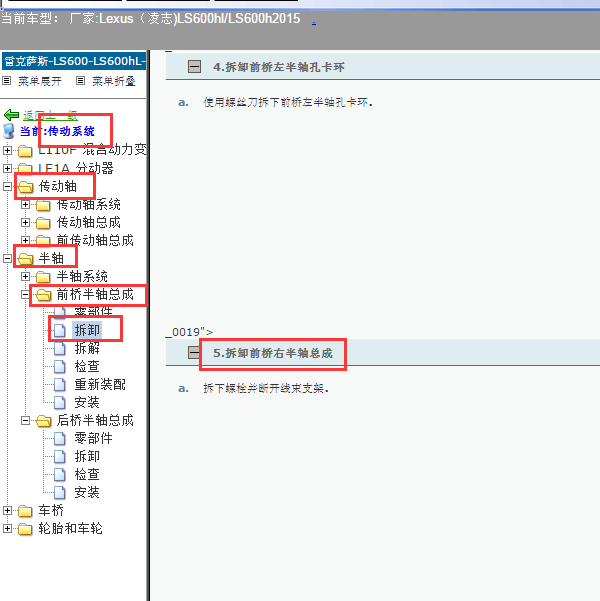The height and width of the screenshot is (601, 600).
Task: Click the 当前:传动系统 label
Action: point(57,131)
